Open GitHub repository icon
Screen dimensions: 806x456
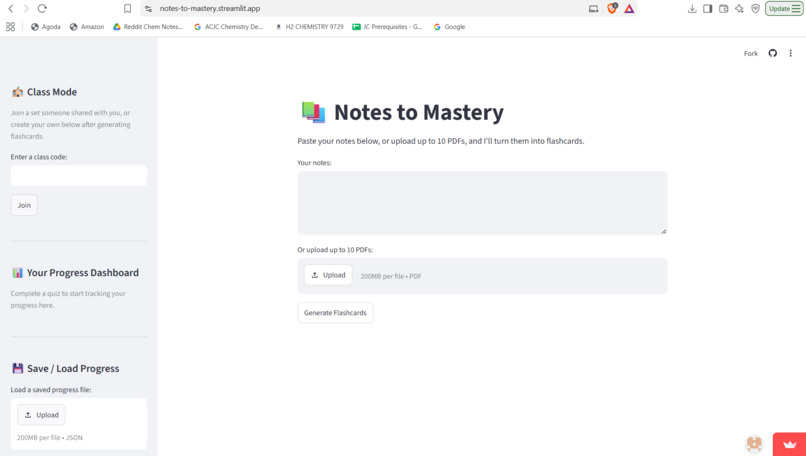(773, 53)
